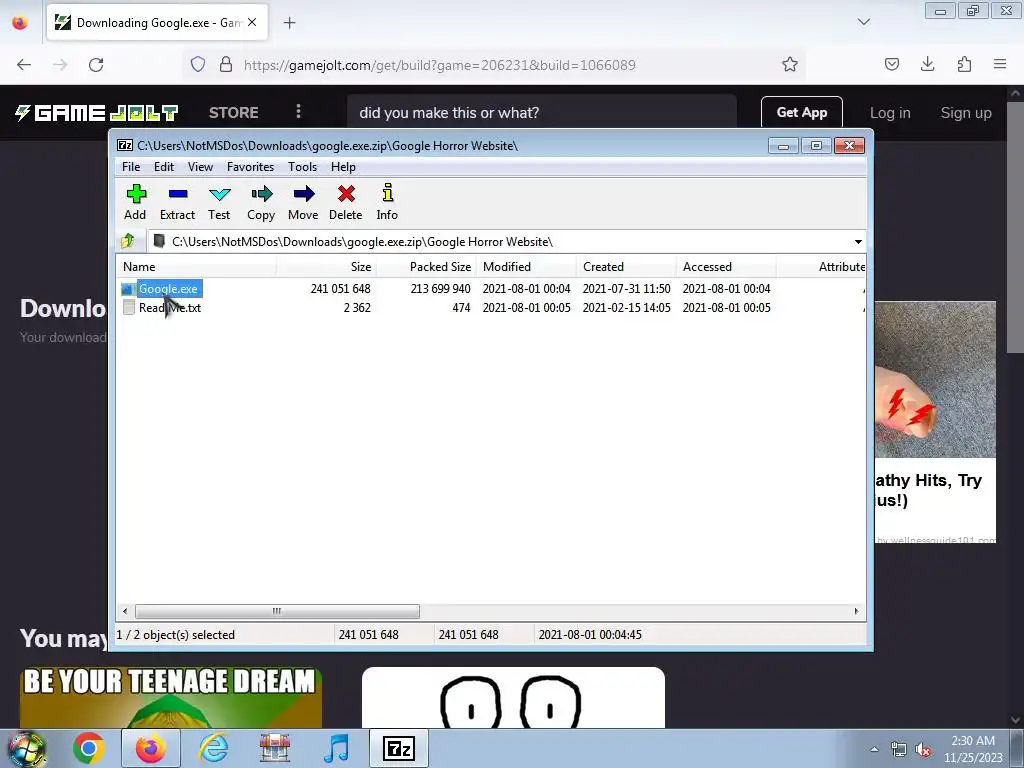Click the Add toolbar button in 7-Zip

point(135,202)
